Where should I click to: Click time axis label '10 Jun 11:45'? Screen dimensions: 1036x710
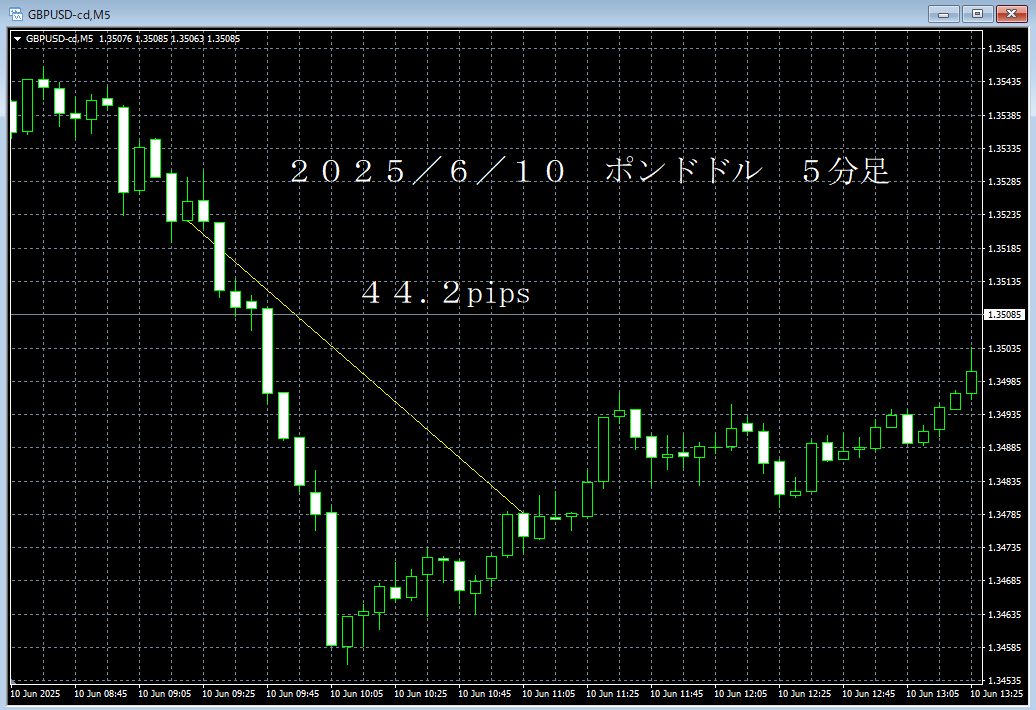point(677,694)
